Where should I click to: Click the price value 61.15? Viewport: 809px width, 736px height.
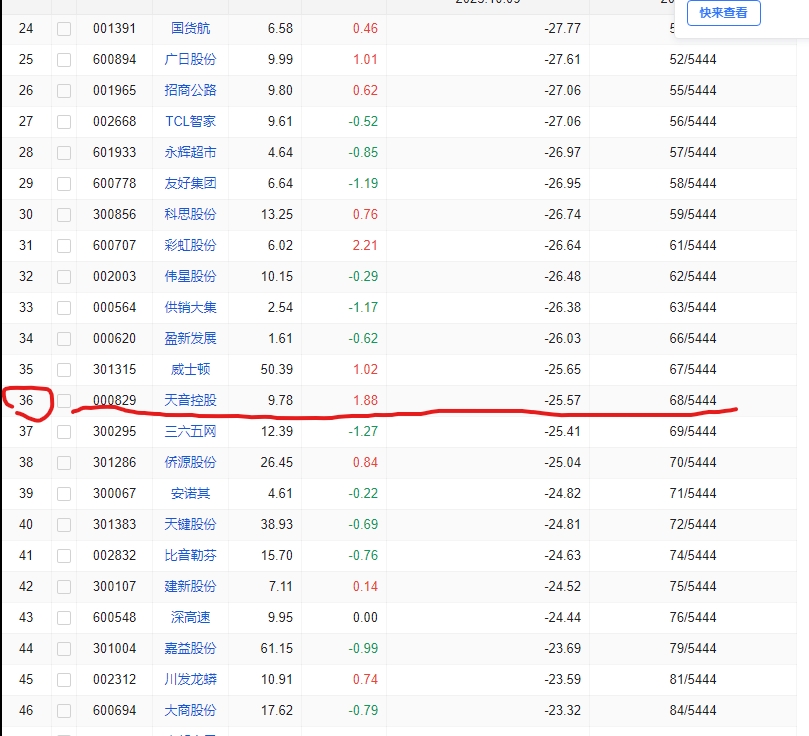click(277, 648)
